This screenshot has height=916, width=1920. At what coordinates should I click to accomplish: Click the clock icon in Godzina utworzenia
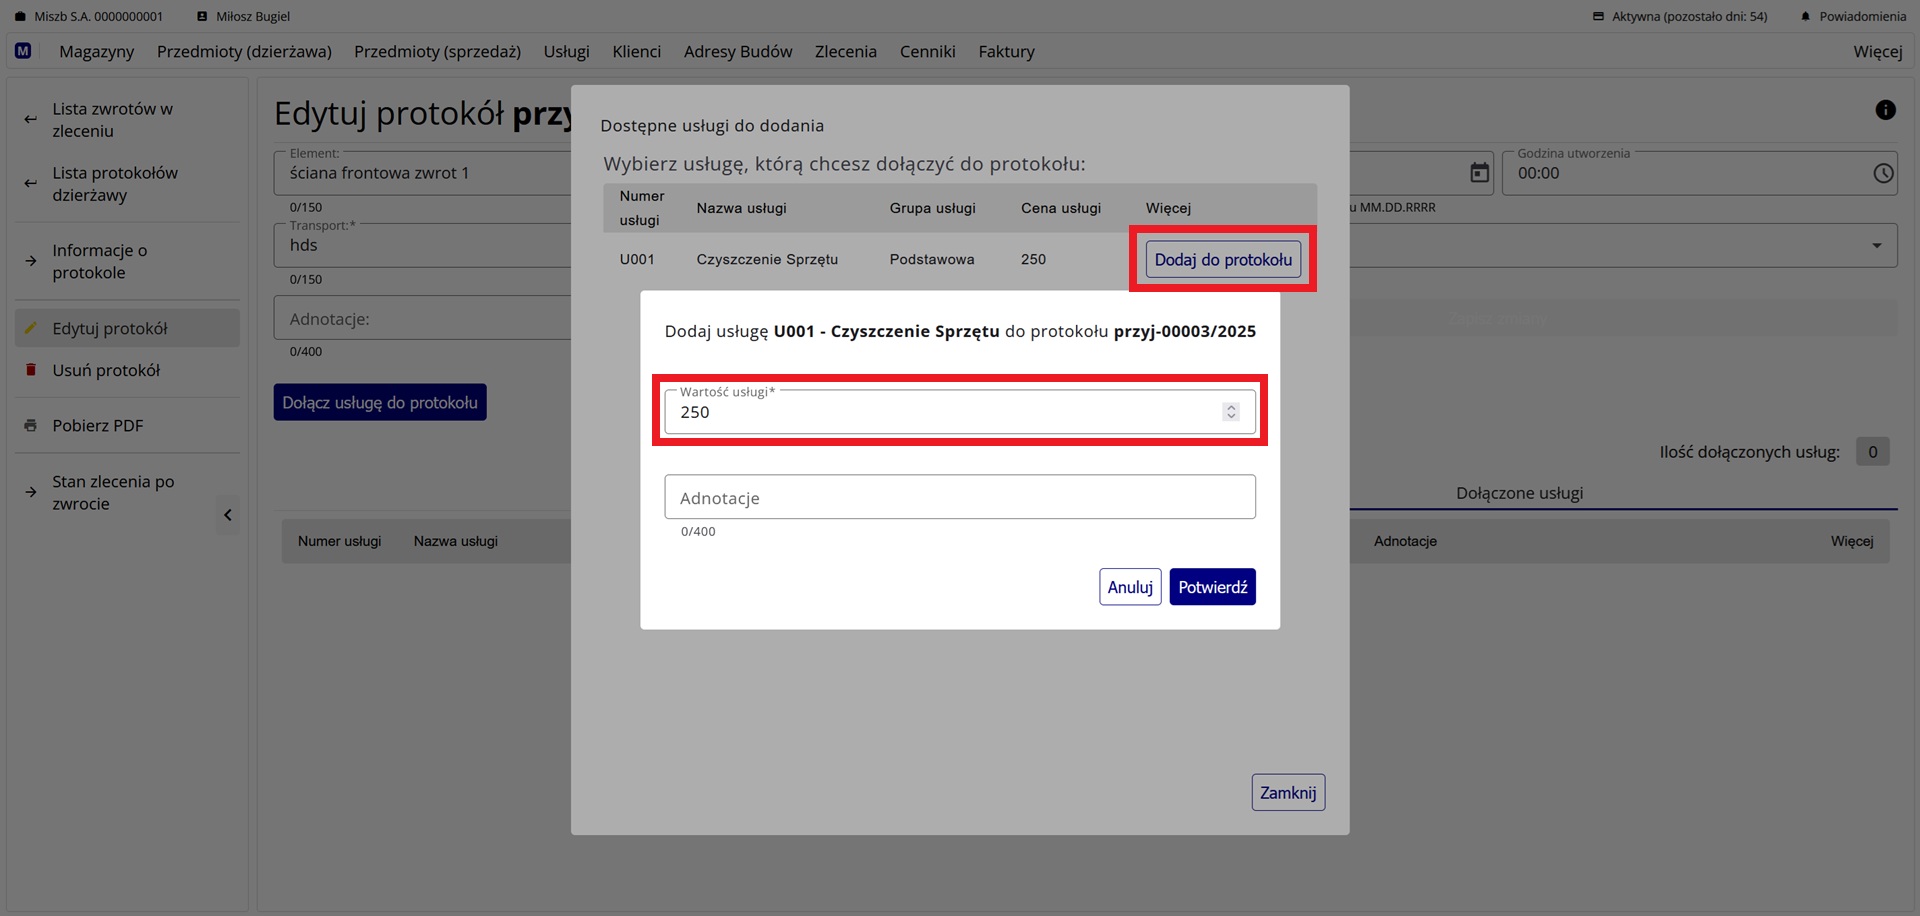(1883, 173)
